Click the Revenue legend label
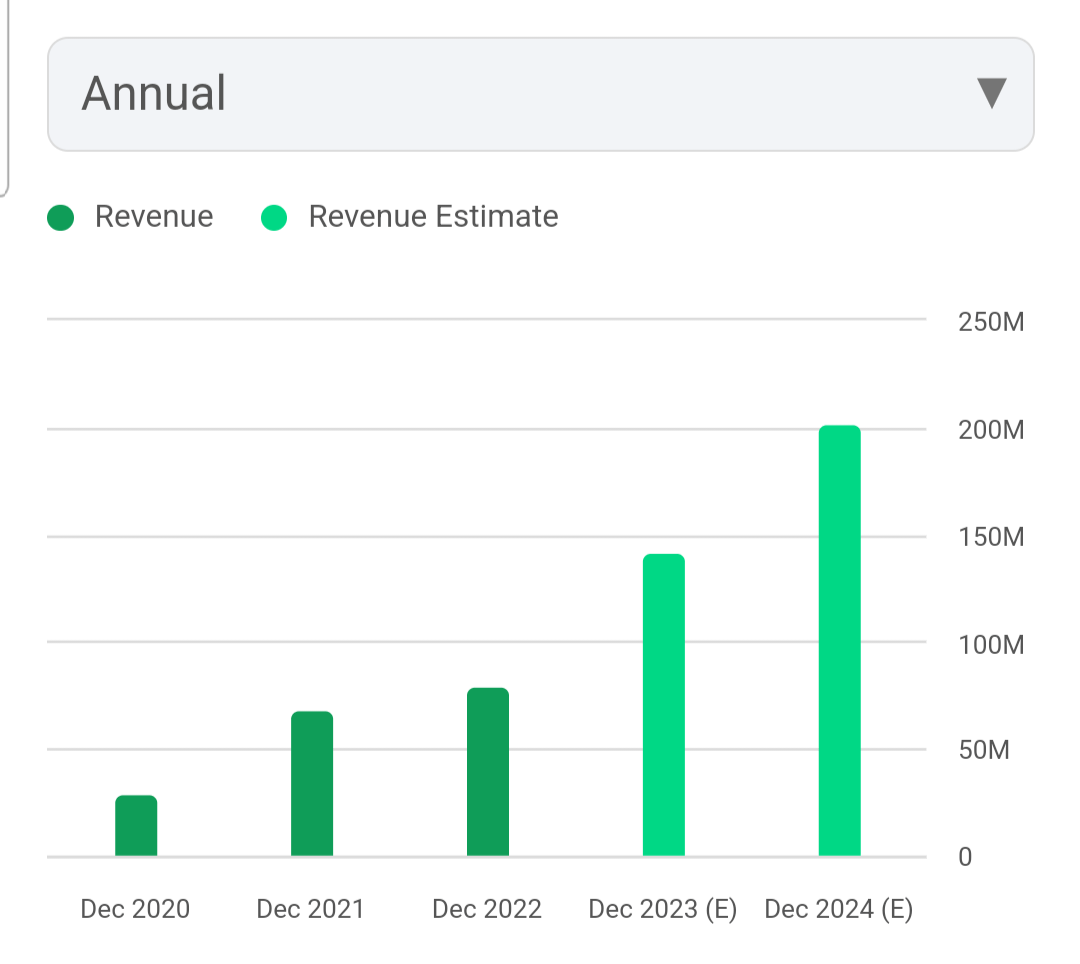Screen dimensions: 1080x964 [154, 216]
